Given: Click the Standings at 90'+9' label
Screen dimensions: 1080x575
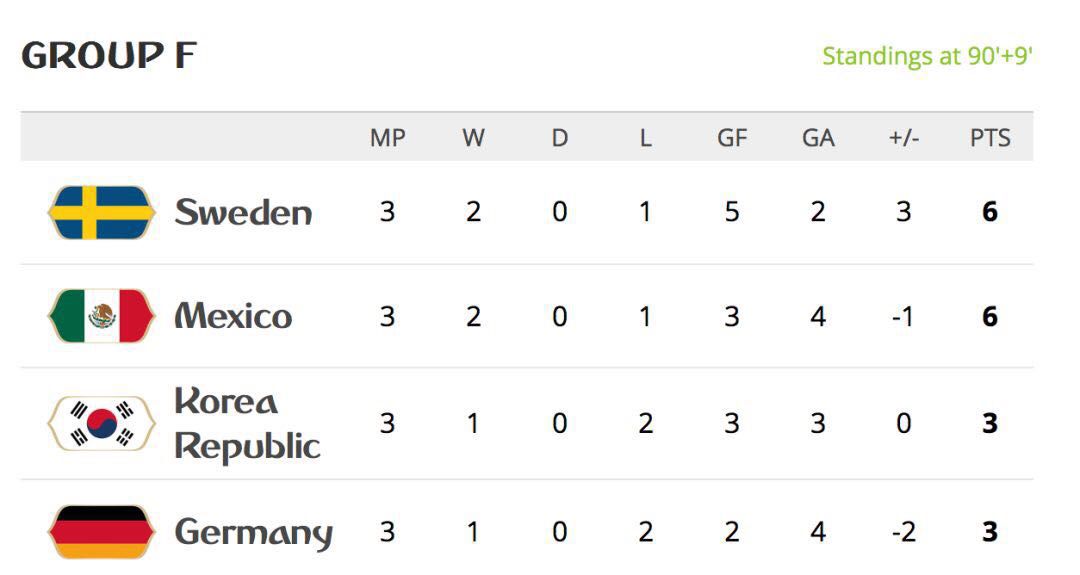Looking at the screenshot, I should [927, 56].
